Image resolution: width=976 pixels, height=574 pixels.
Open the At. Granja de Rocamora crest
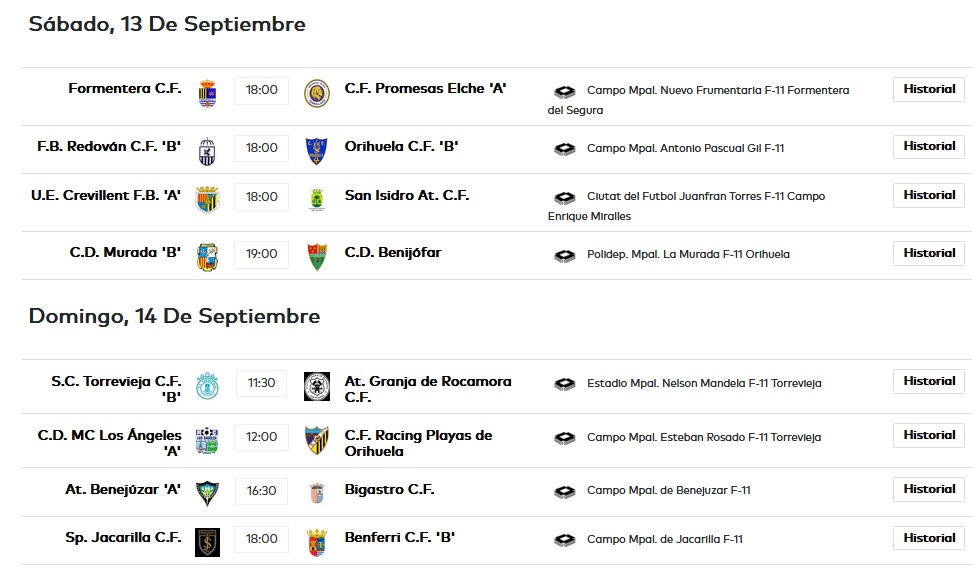coord(317,386)
